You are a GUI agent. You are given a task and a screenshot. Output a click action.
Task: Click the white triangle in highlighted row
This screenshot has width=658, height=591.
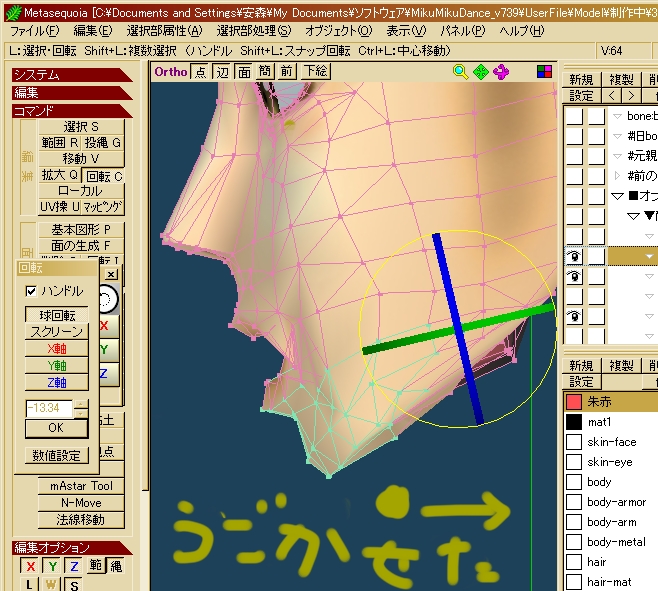[x=650, y=256]
